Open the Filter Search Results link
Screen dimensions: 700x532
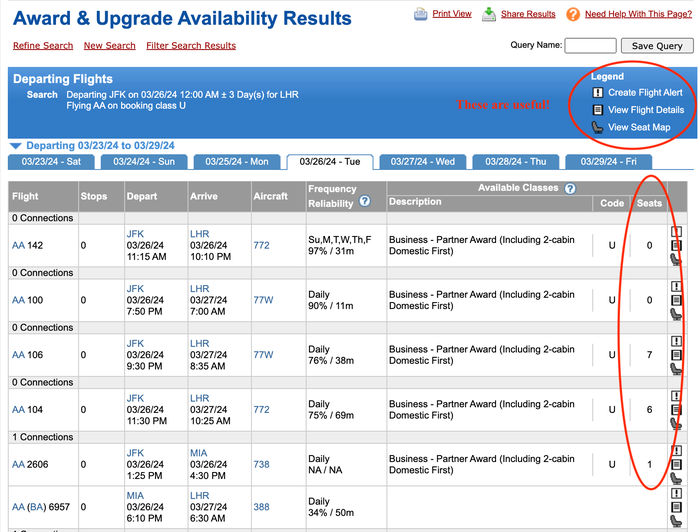191,46
